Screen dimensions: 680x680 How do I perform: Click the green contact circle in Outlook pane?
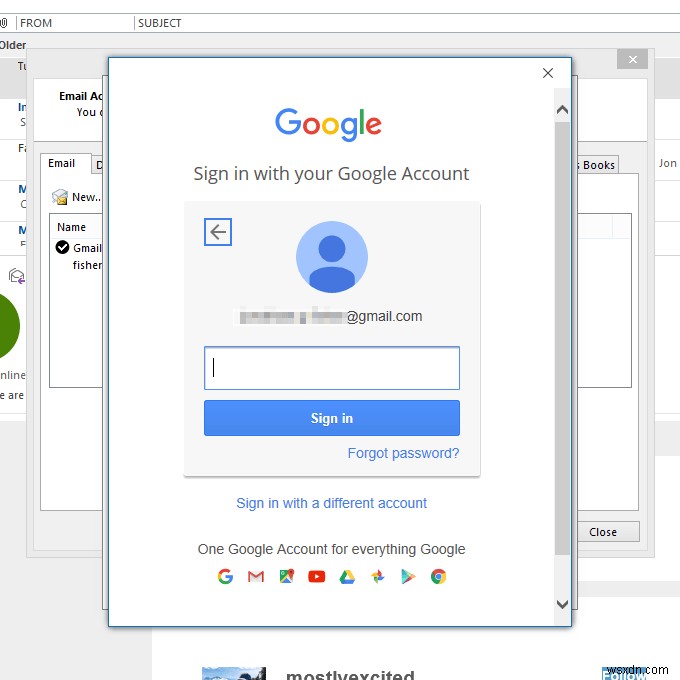[10, 326]
